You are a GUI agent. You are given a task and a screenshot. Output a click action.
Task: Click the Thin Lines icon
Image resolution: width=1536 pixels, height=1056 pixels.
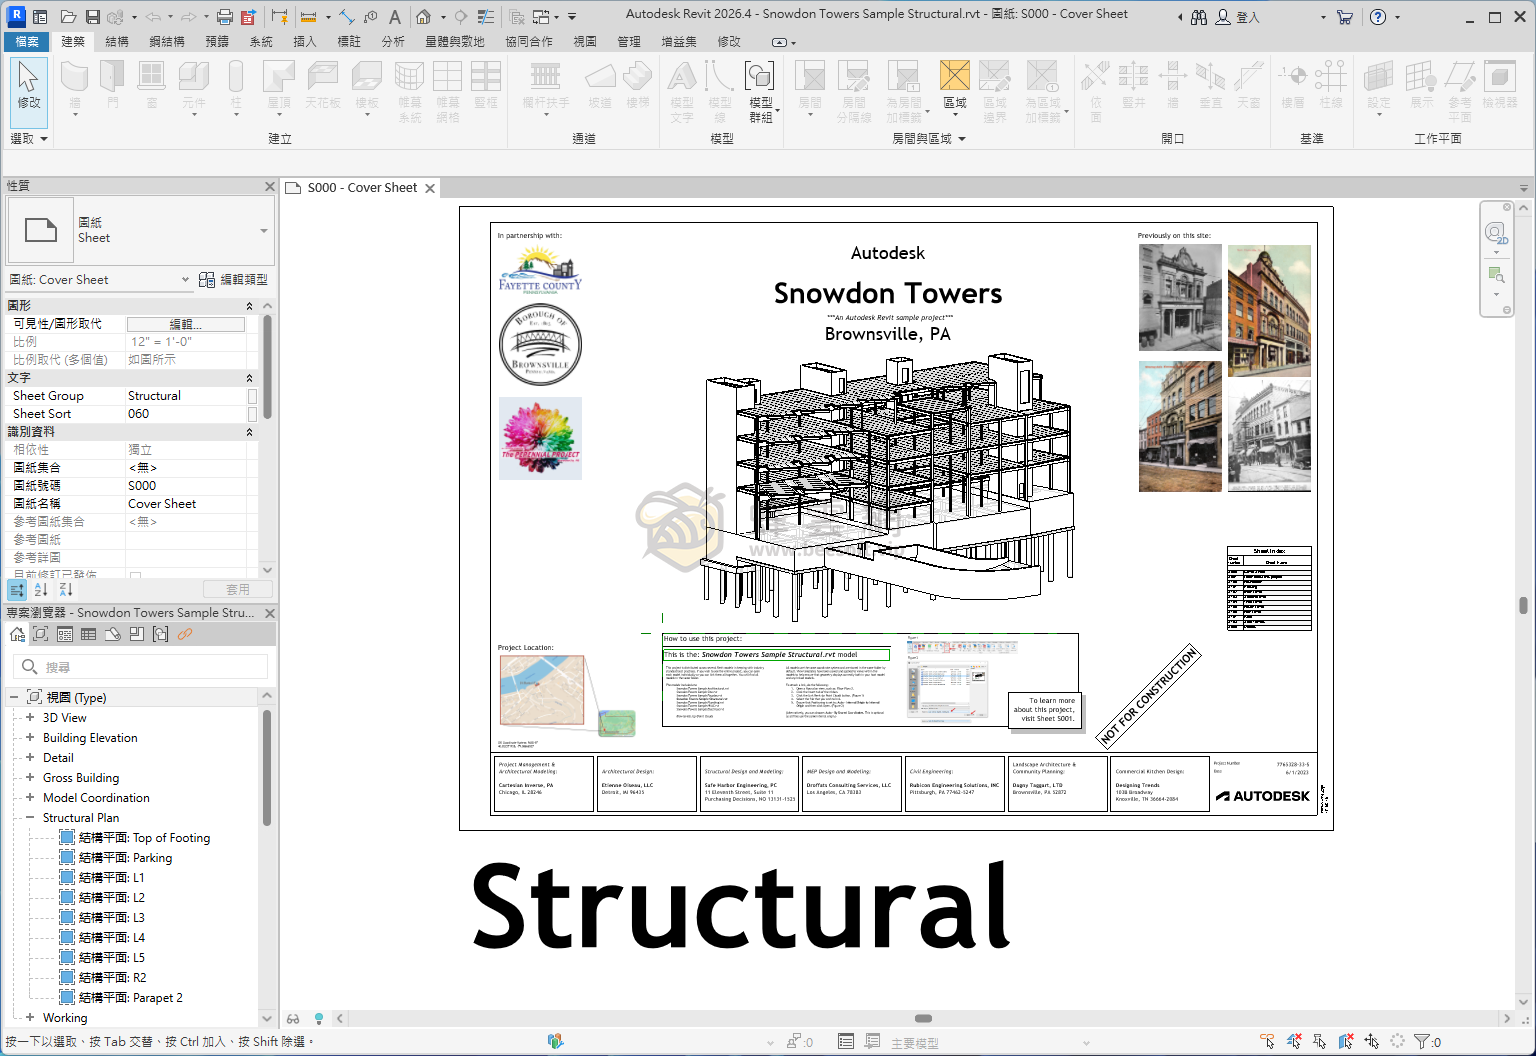coord(486,17)
